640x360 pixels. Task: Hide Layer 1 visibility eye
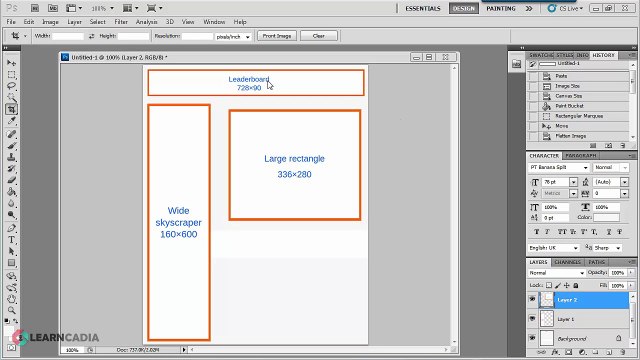pyautogui.click(x=532, y=318)
